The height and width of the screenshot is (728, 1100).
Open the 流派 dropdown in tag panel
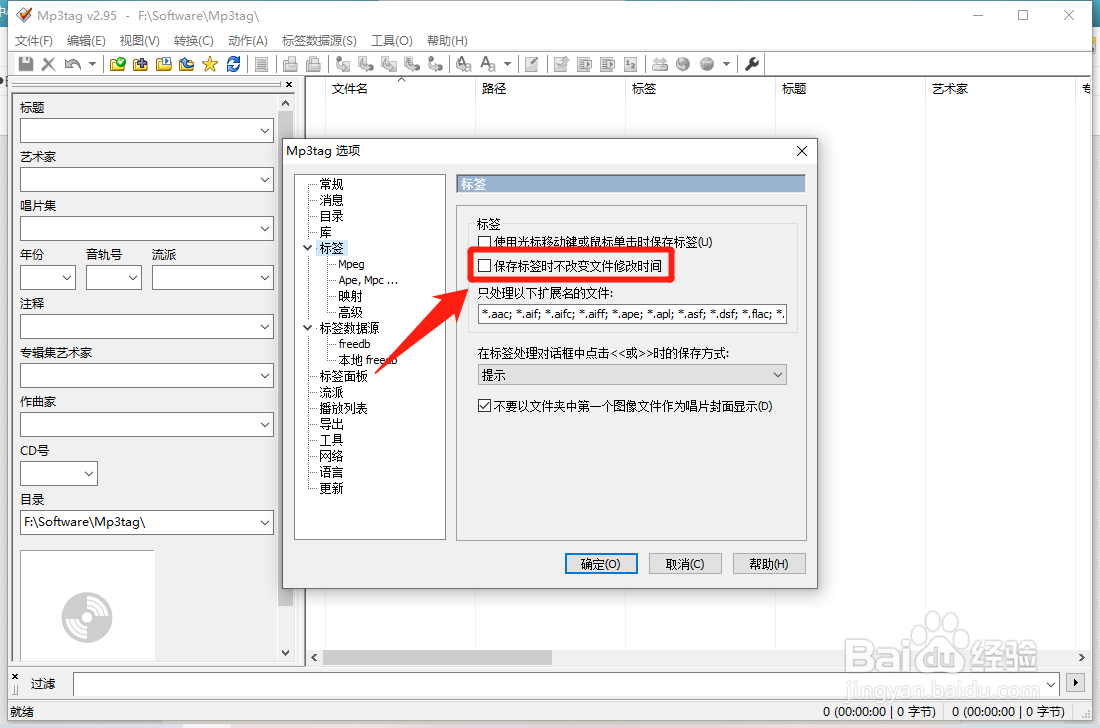(264, 278)
